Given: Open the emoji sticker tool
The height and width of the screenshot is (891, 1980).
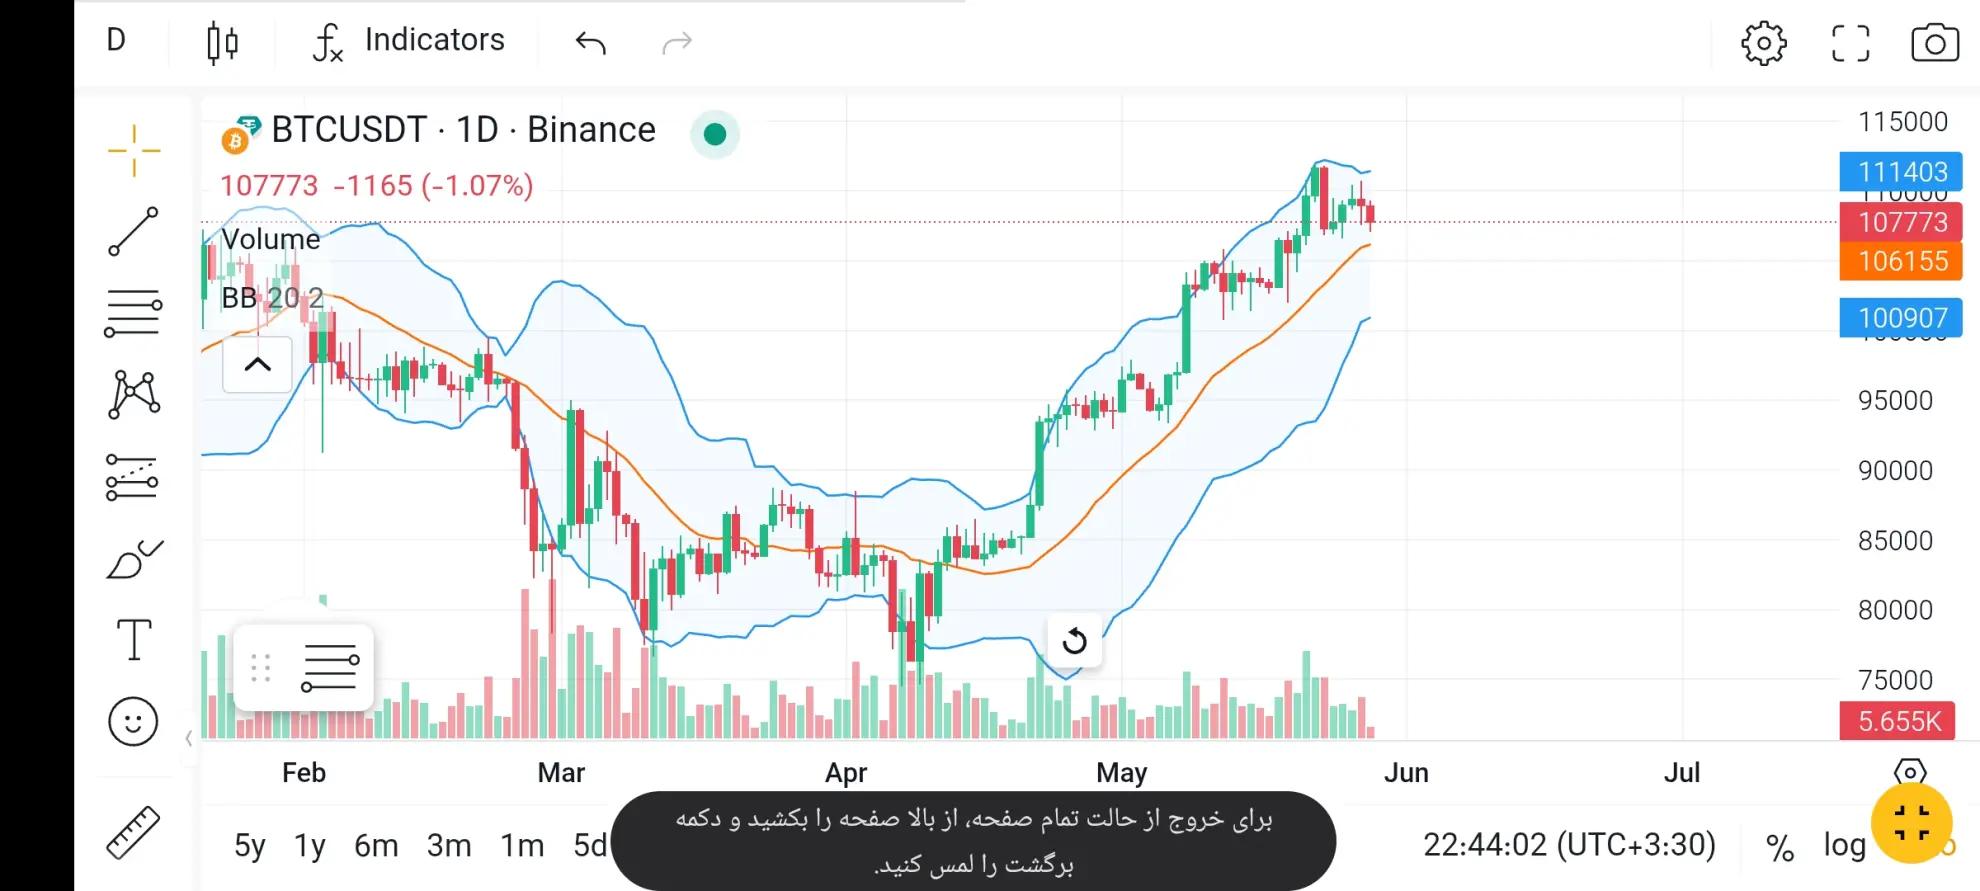Looking at the screenshot, I should 133,721.
